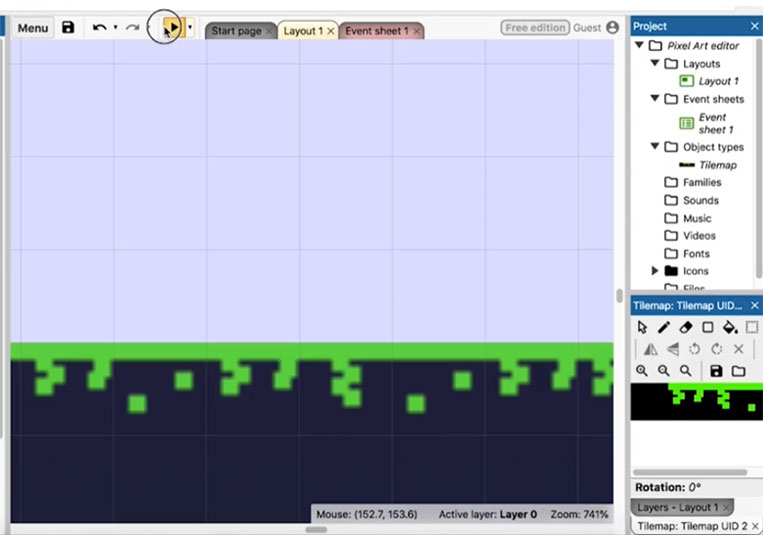The width and height of the screenshot is (763, 541).
Task: Switch to the Event sheet 1 tab
Action: pyautogui.click(x=377, y=31)
